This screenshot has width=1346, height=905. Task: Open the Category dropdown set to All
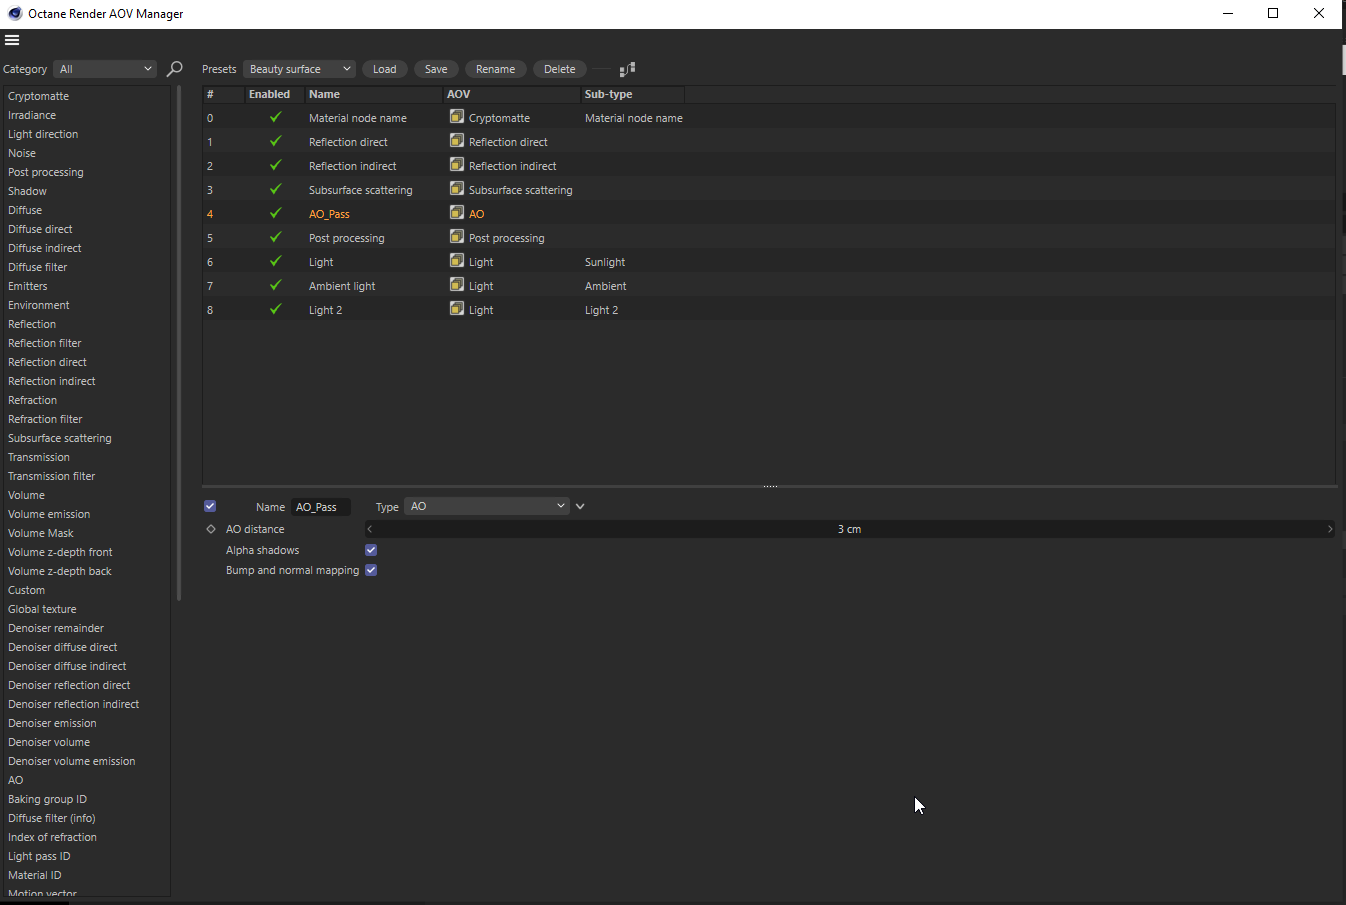coord(105,69)
